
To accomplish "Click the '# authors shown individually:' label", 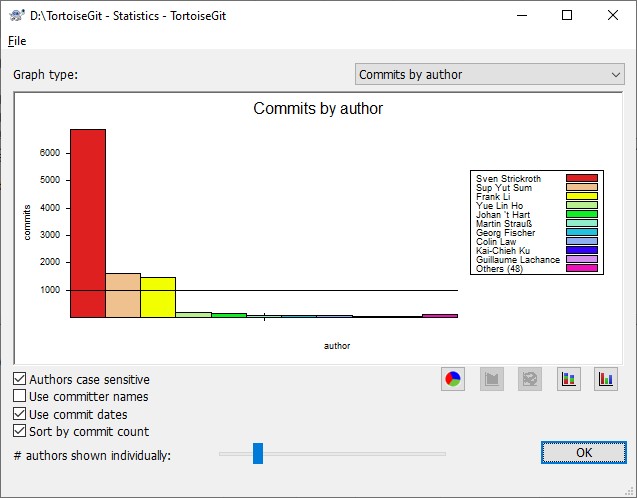I will tap(92, 456).
